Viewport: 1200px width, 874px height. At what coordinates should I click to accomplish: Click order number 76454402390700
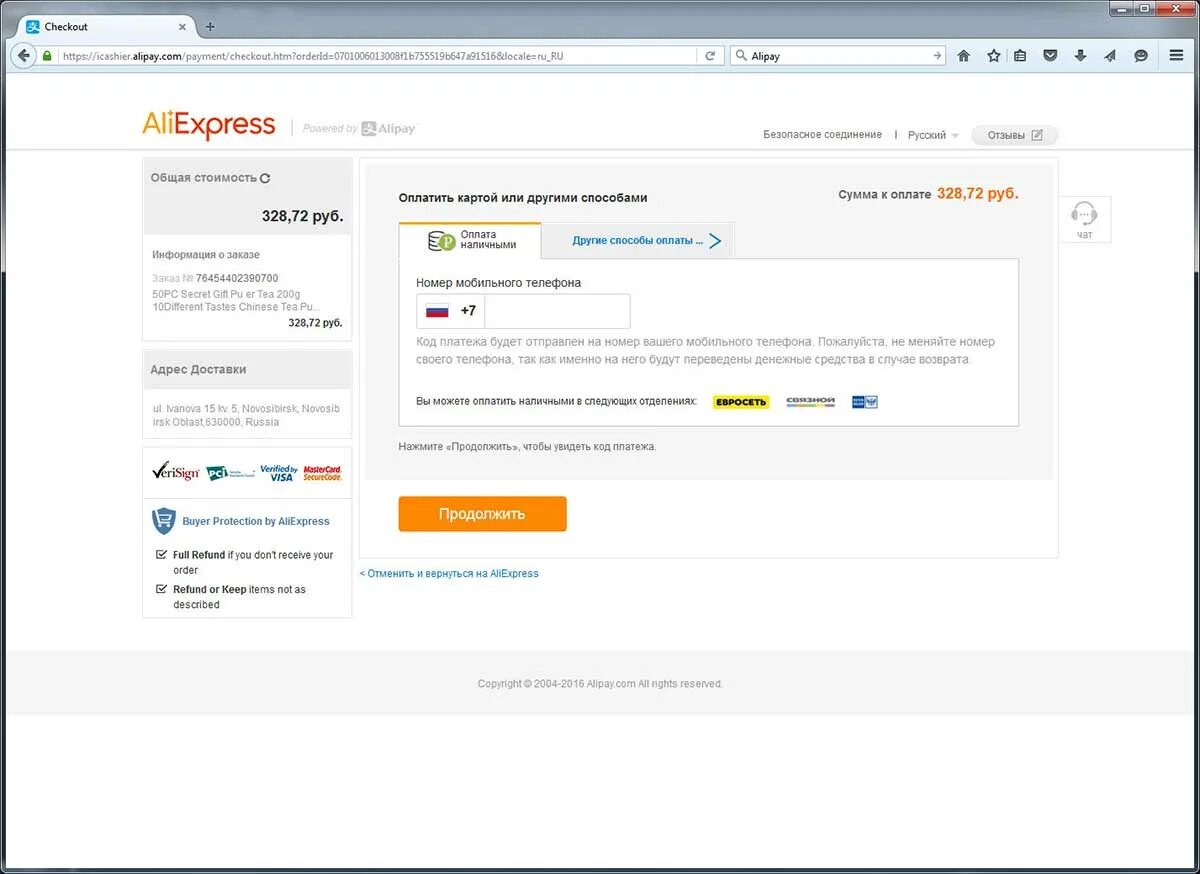(237, 278)
